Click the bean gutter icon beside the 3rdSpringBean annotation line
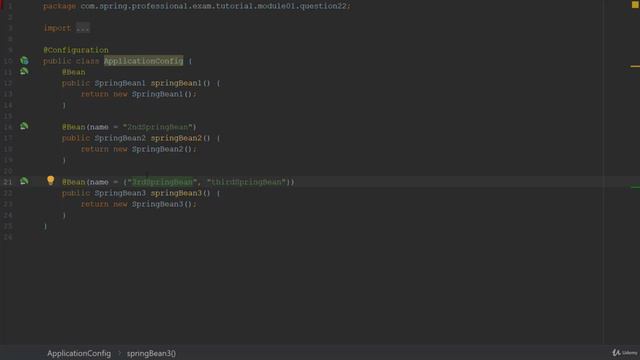The width and height of the screenshot is (640, 360). pyautogui.click(x=24, y=181)
